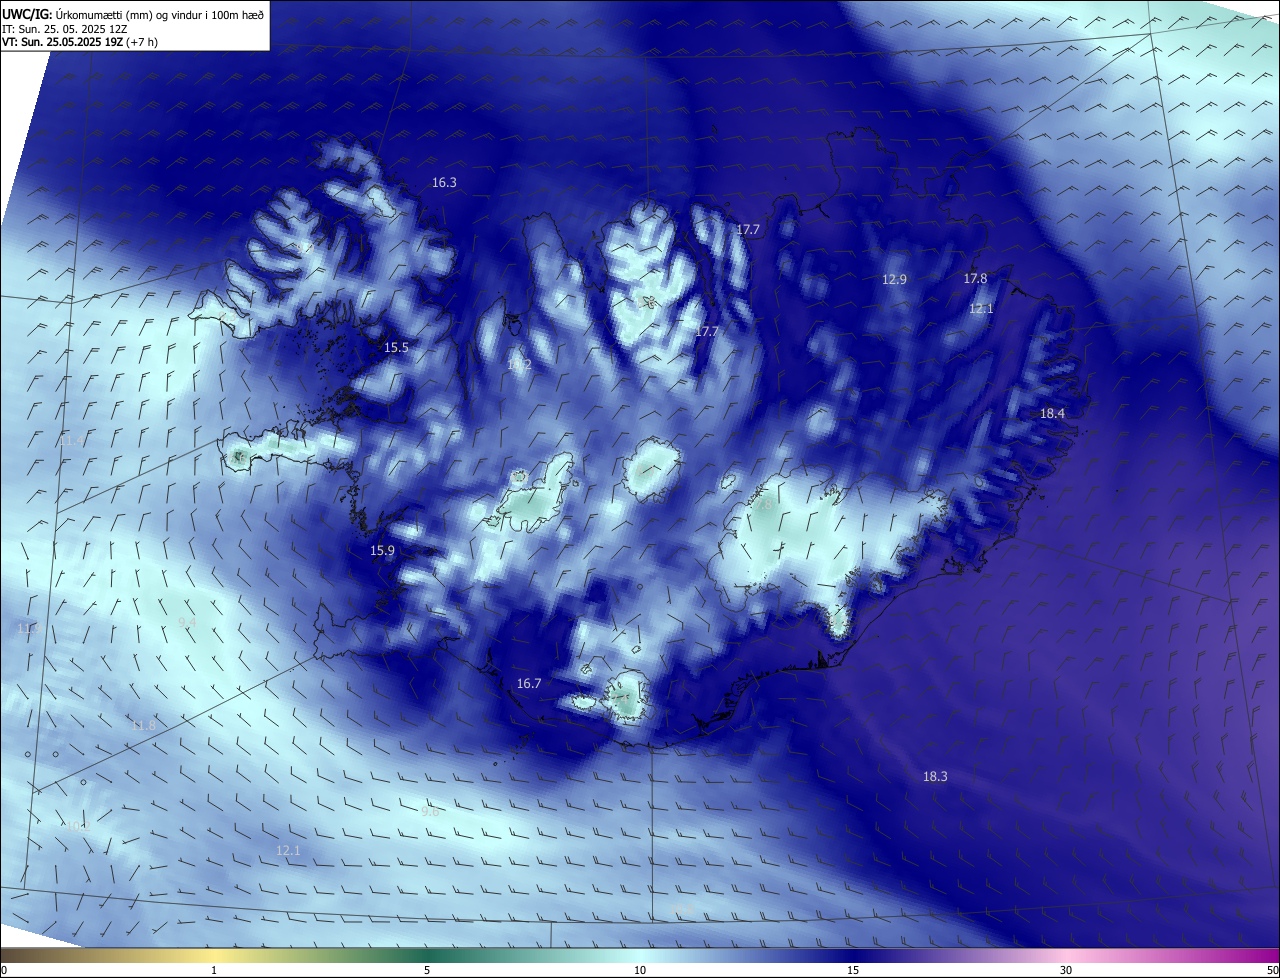Click the 18.4 value on the map
Image resolution: width=1280 pixels, height=978 pixels.
1052,414
